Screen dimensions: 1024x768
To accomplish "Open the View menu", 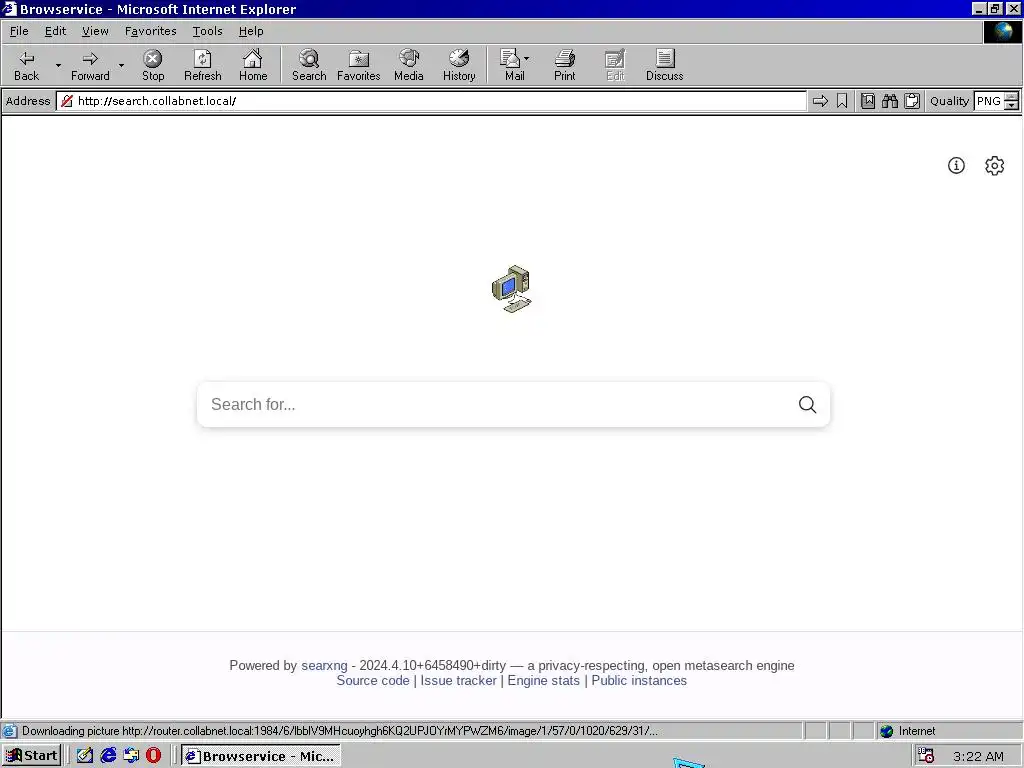I will pyautogui.click(x=95, y=31).
